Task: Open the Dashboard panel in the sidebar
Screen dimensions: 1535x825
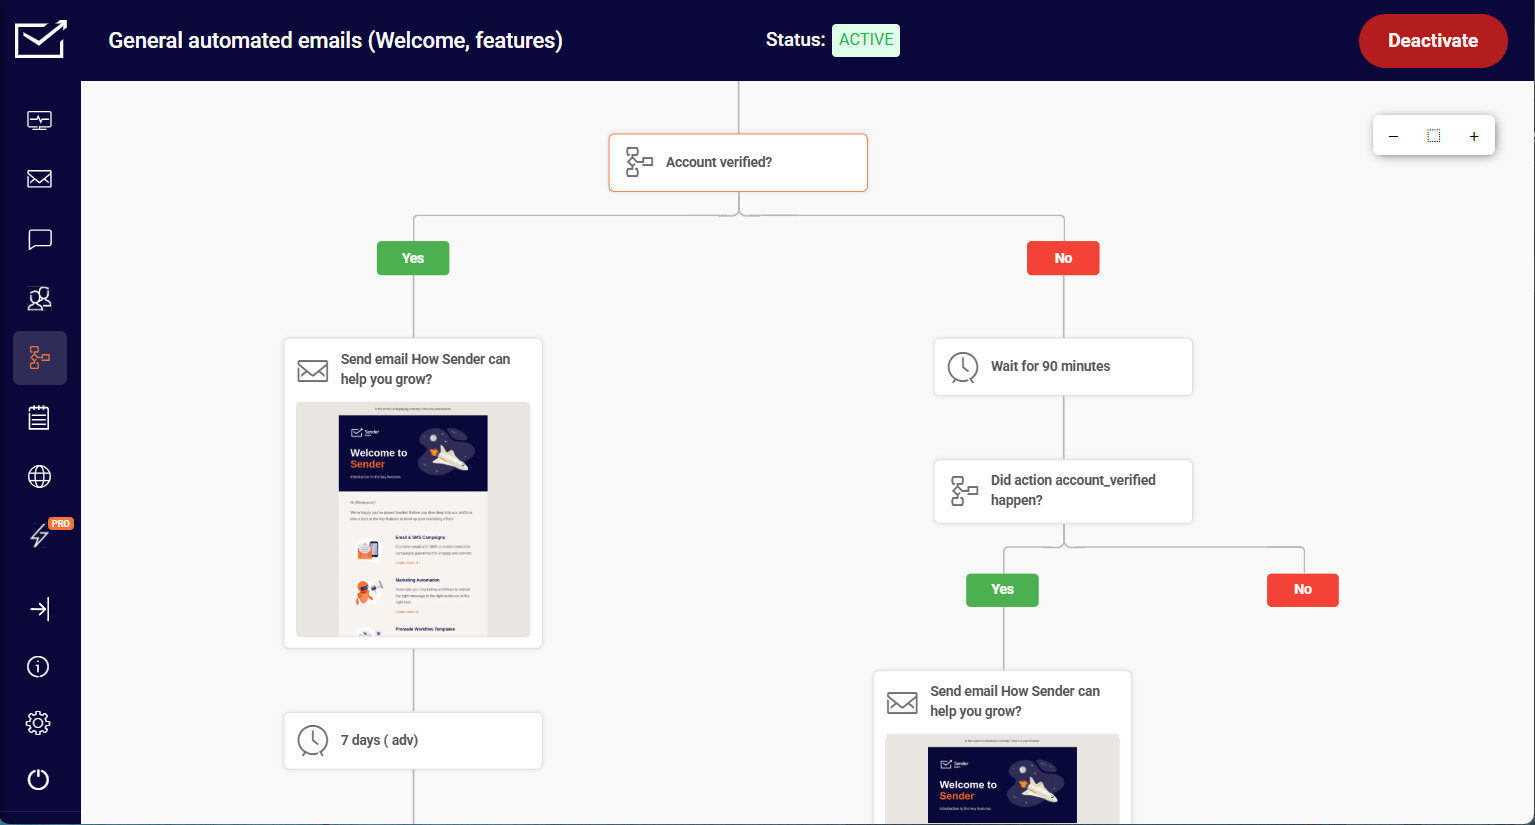Action: tap(39, 120)
